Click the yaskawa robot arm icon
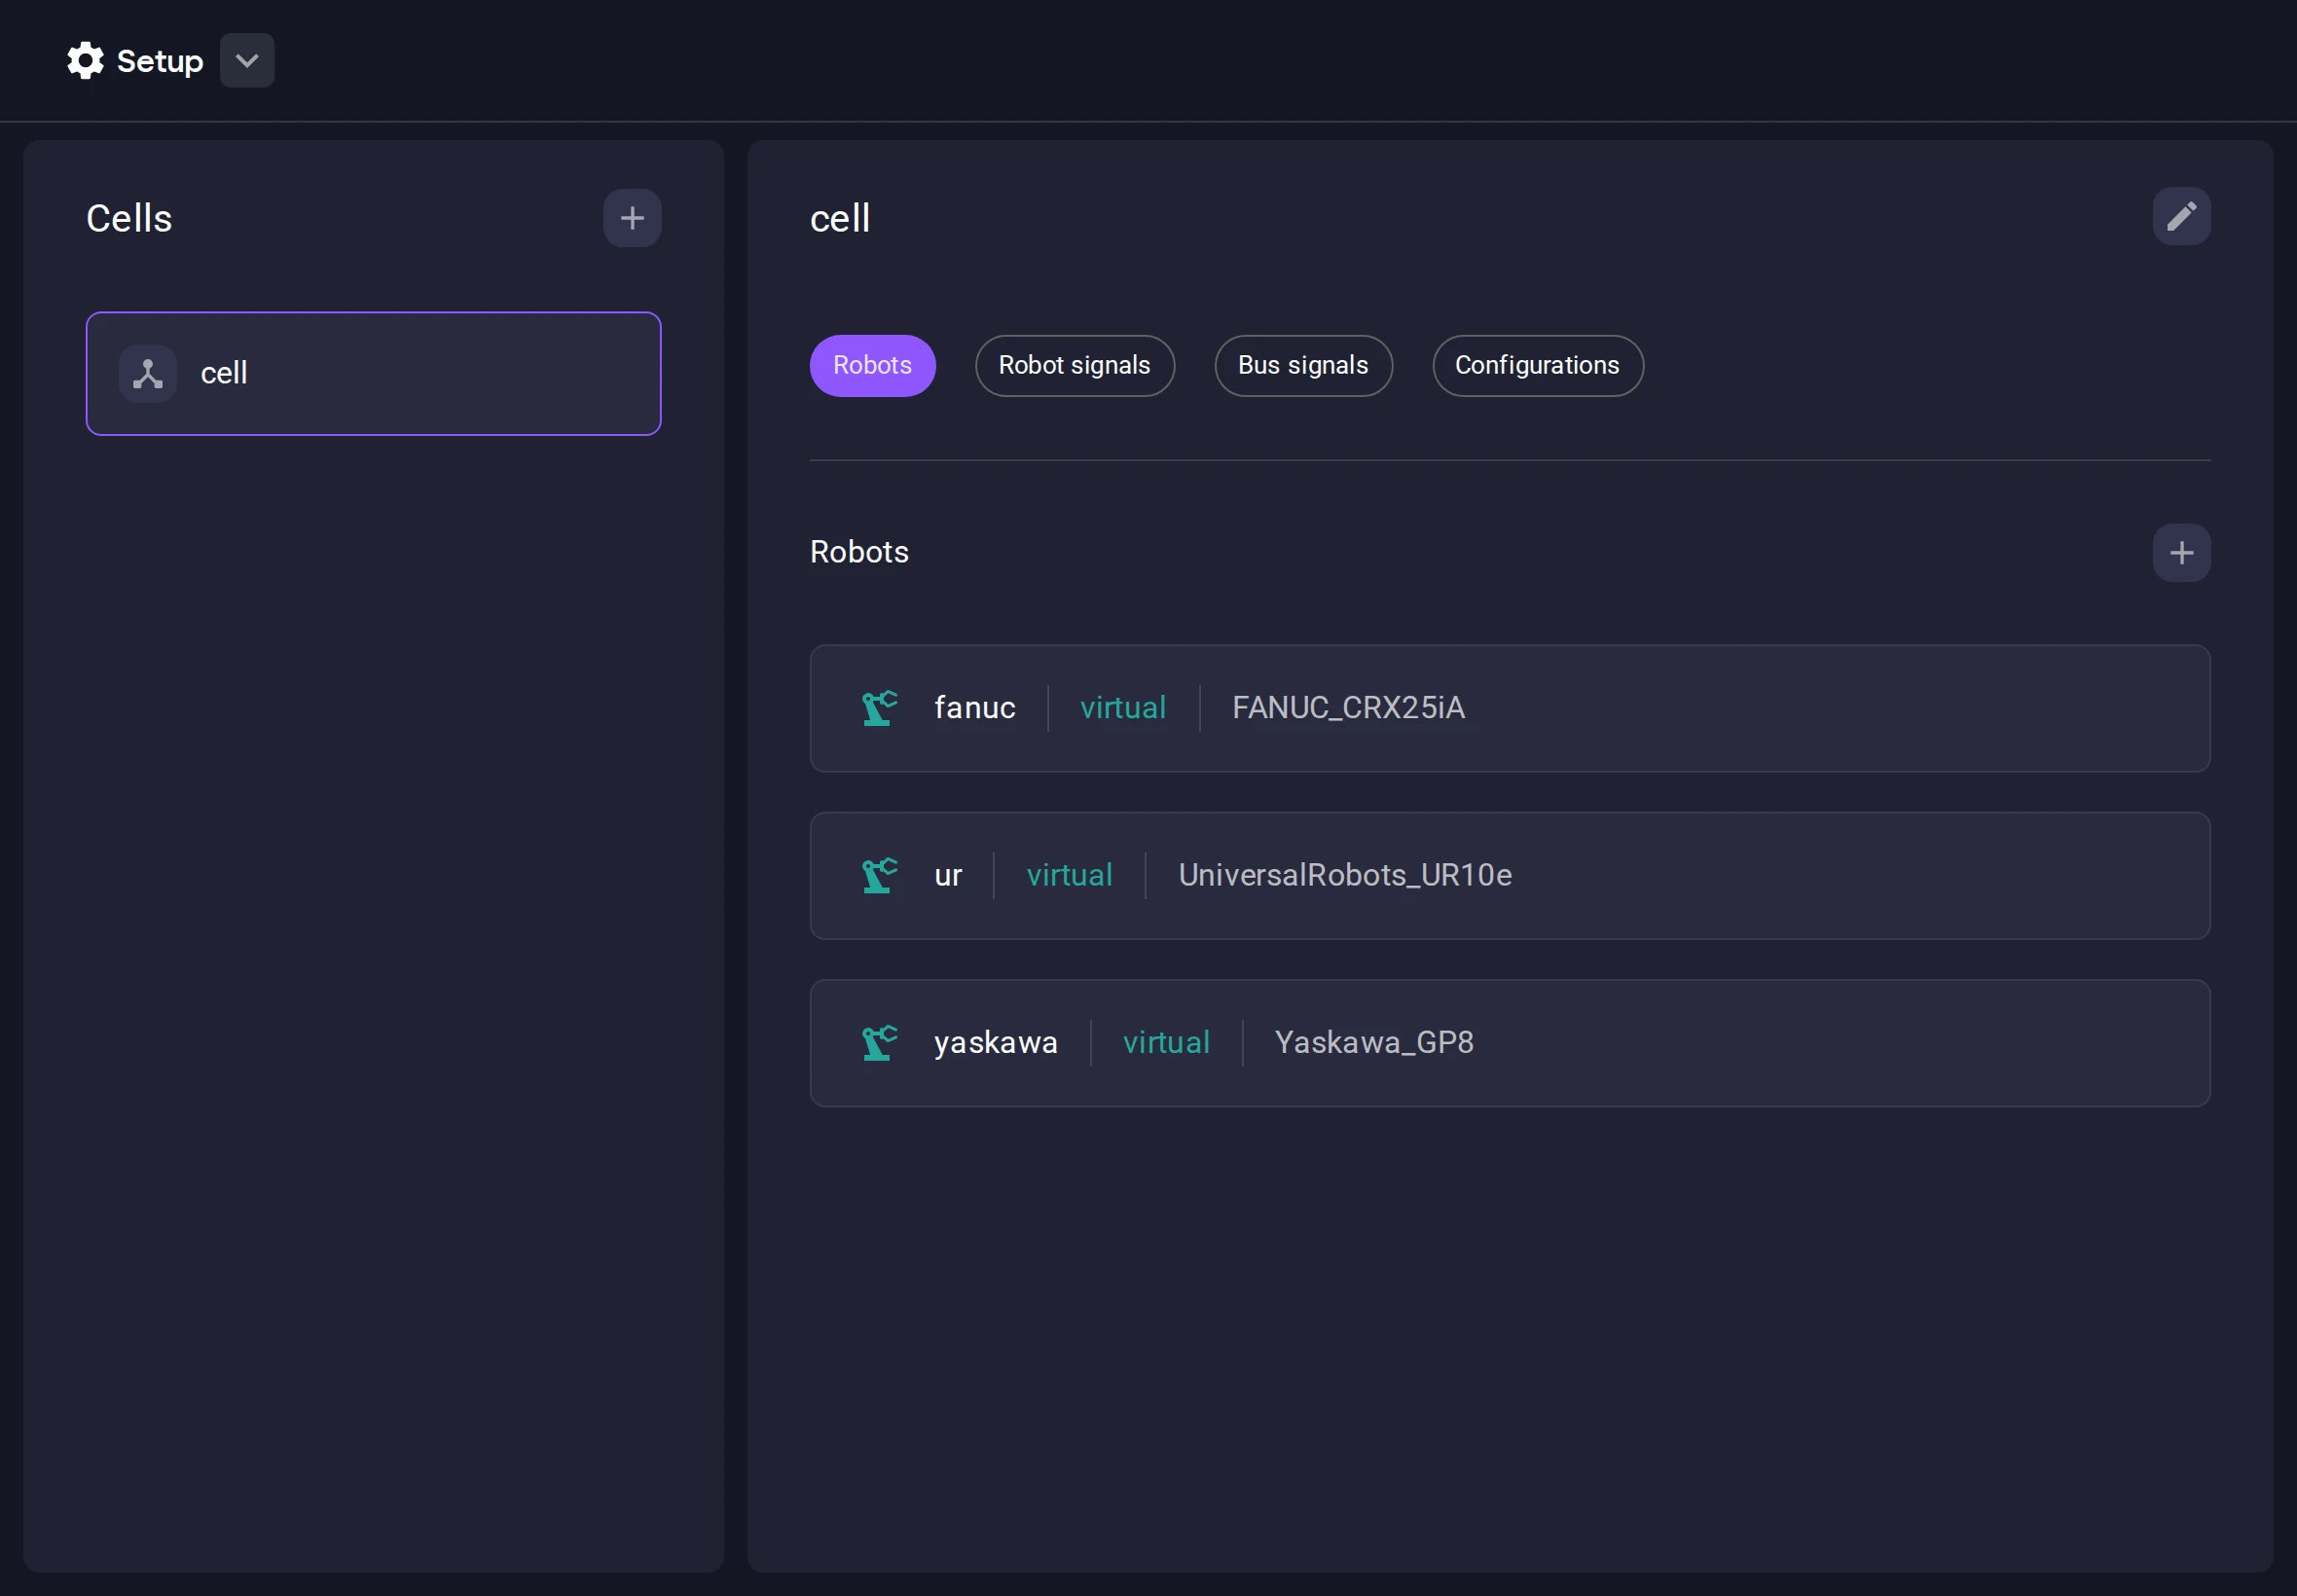 (x=878, y=1042)
